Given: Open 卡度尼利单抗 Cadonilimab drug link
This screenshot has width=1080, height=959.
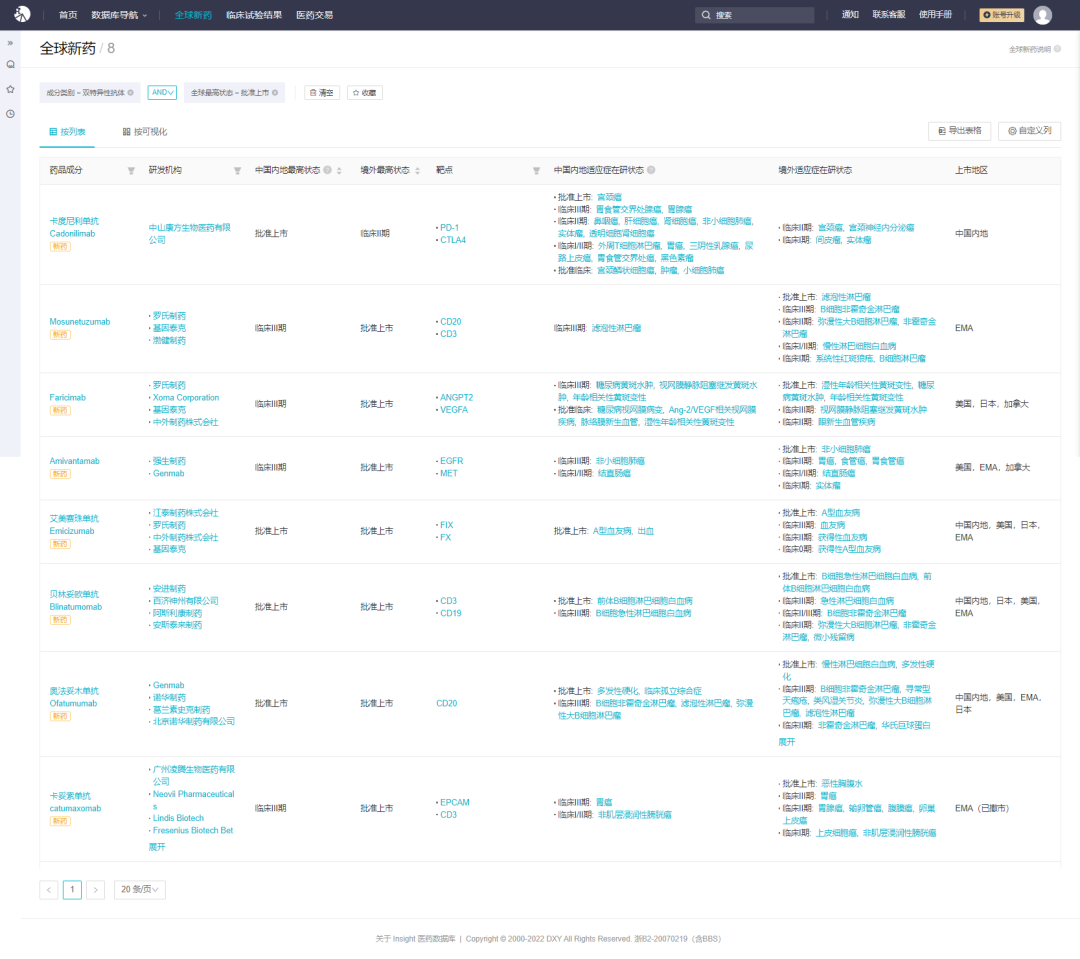Looking at the screenshot, I should pos(74,227).
